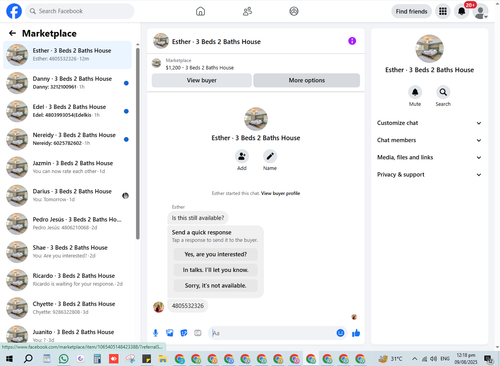Open the Shae conversation
Viewport: 500px width, 366px height.
coord(68,252)
